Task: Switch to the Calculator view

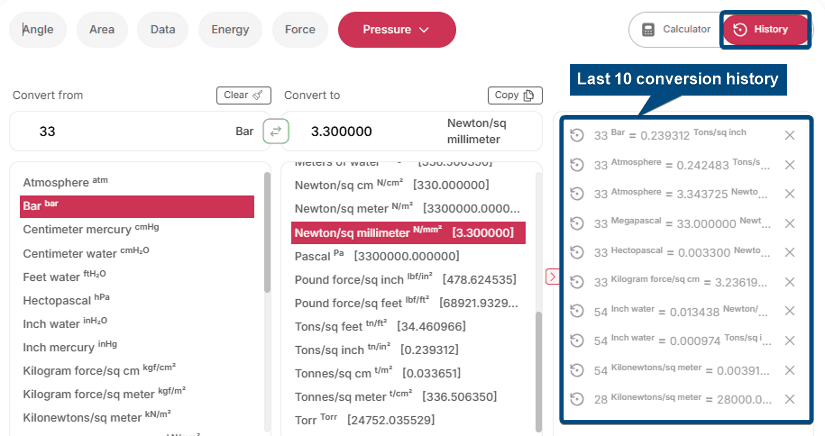Action: pos(676,30)
